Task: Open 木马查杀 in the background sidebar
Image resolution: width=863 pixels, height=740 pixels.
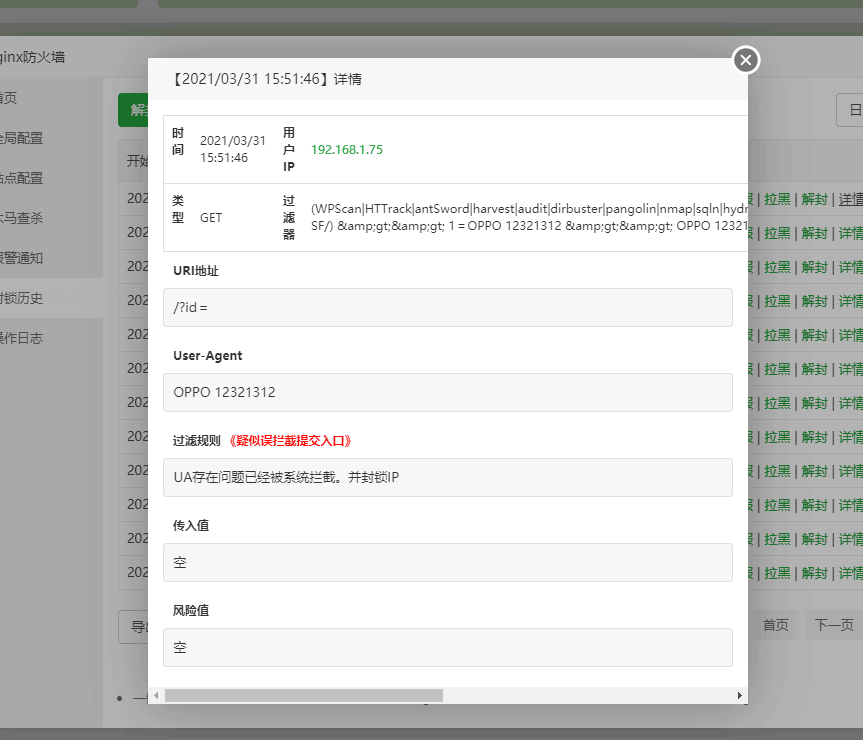Action: (x=21, y=218)
